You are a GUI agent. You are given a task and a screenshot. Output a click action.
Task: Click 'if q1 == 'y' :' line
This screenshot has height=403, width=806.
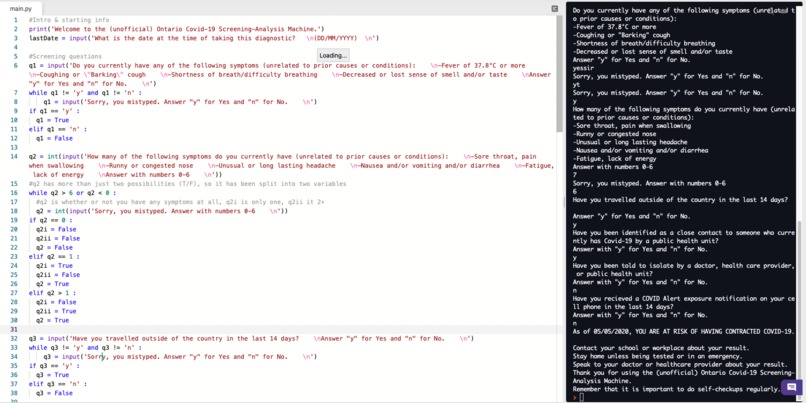point(54,111)
